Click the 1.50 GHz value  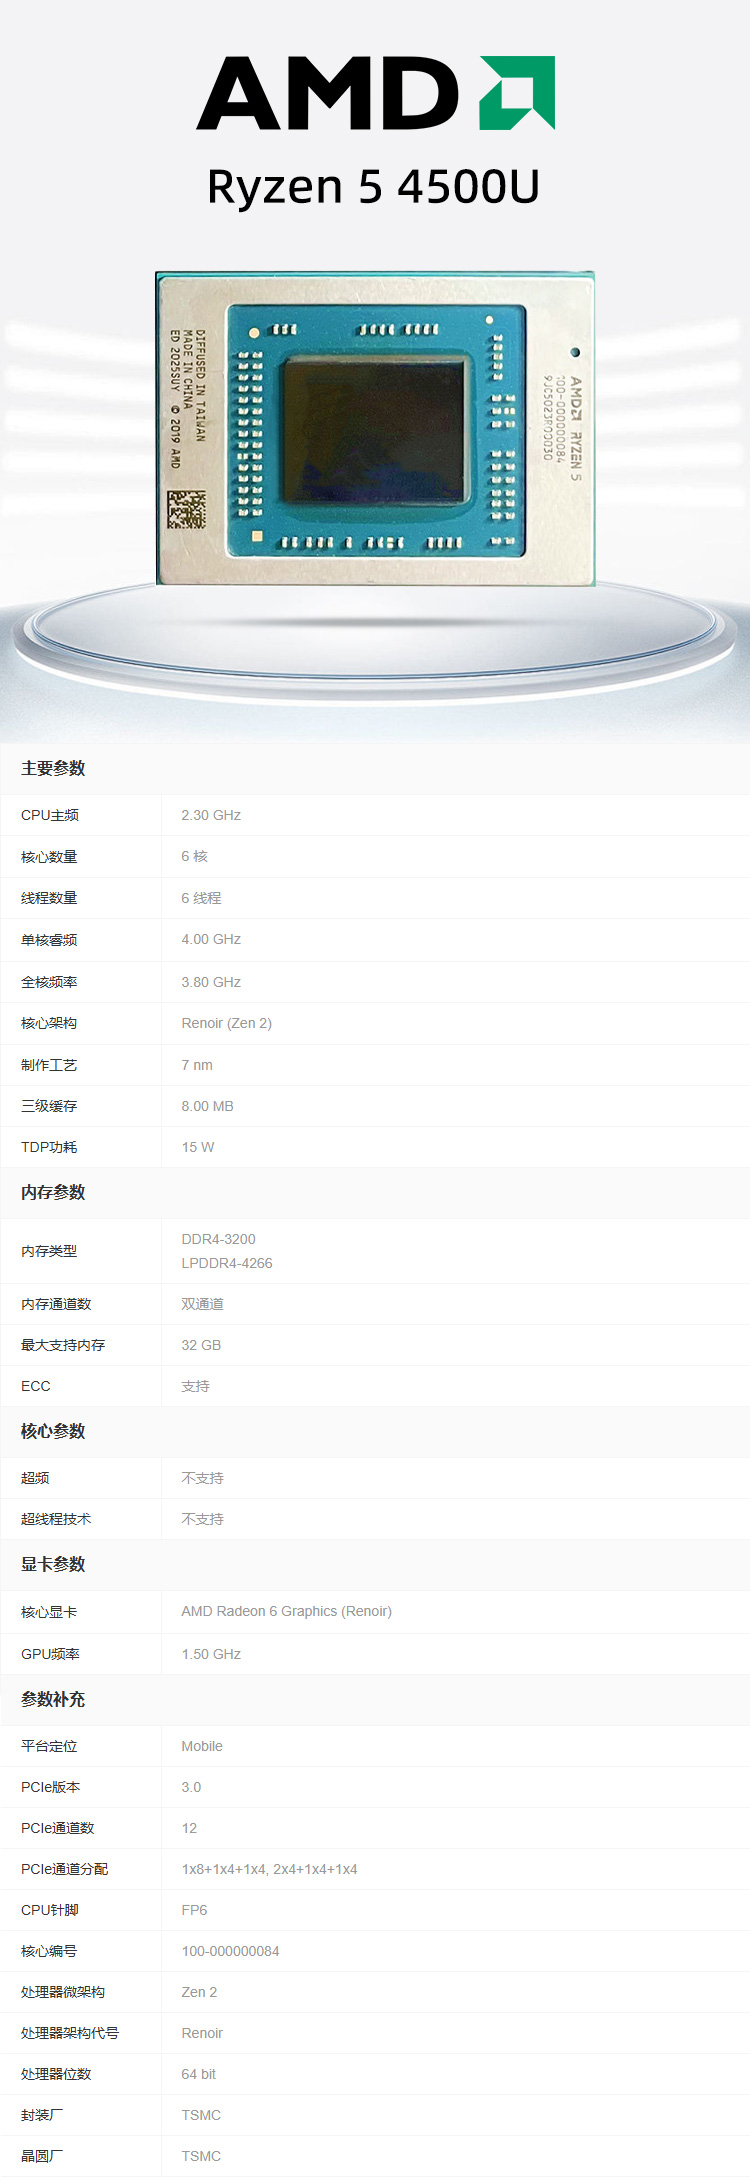coord(211,1654)
